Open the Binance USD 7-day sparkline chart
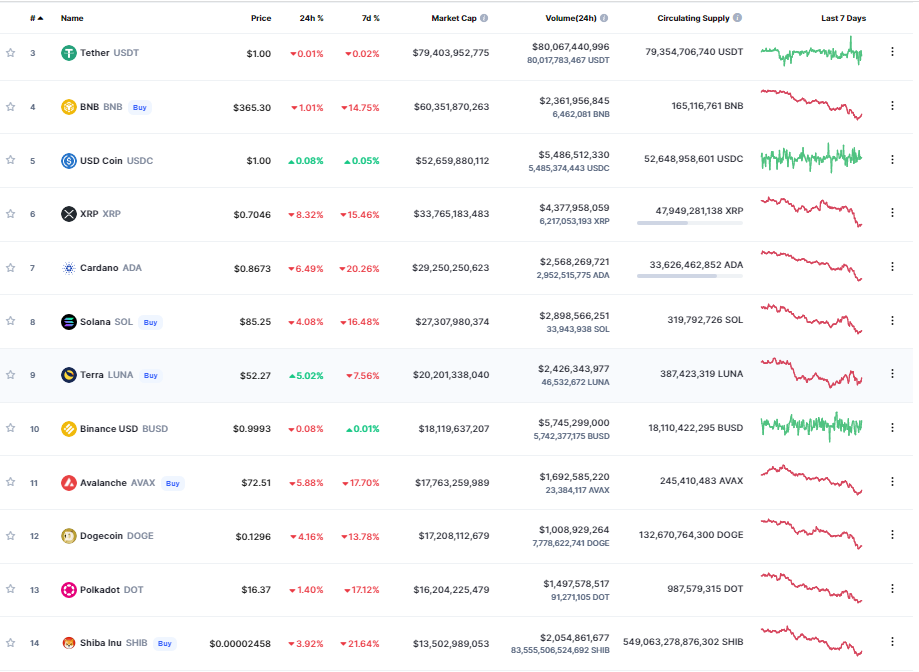The width and height of the screenshot is (919, 672). pos(811,427)
